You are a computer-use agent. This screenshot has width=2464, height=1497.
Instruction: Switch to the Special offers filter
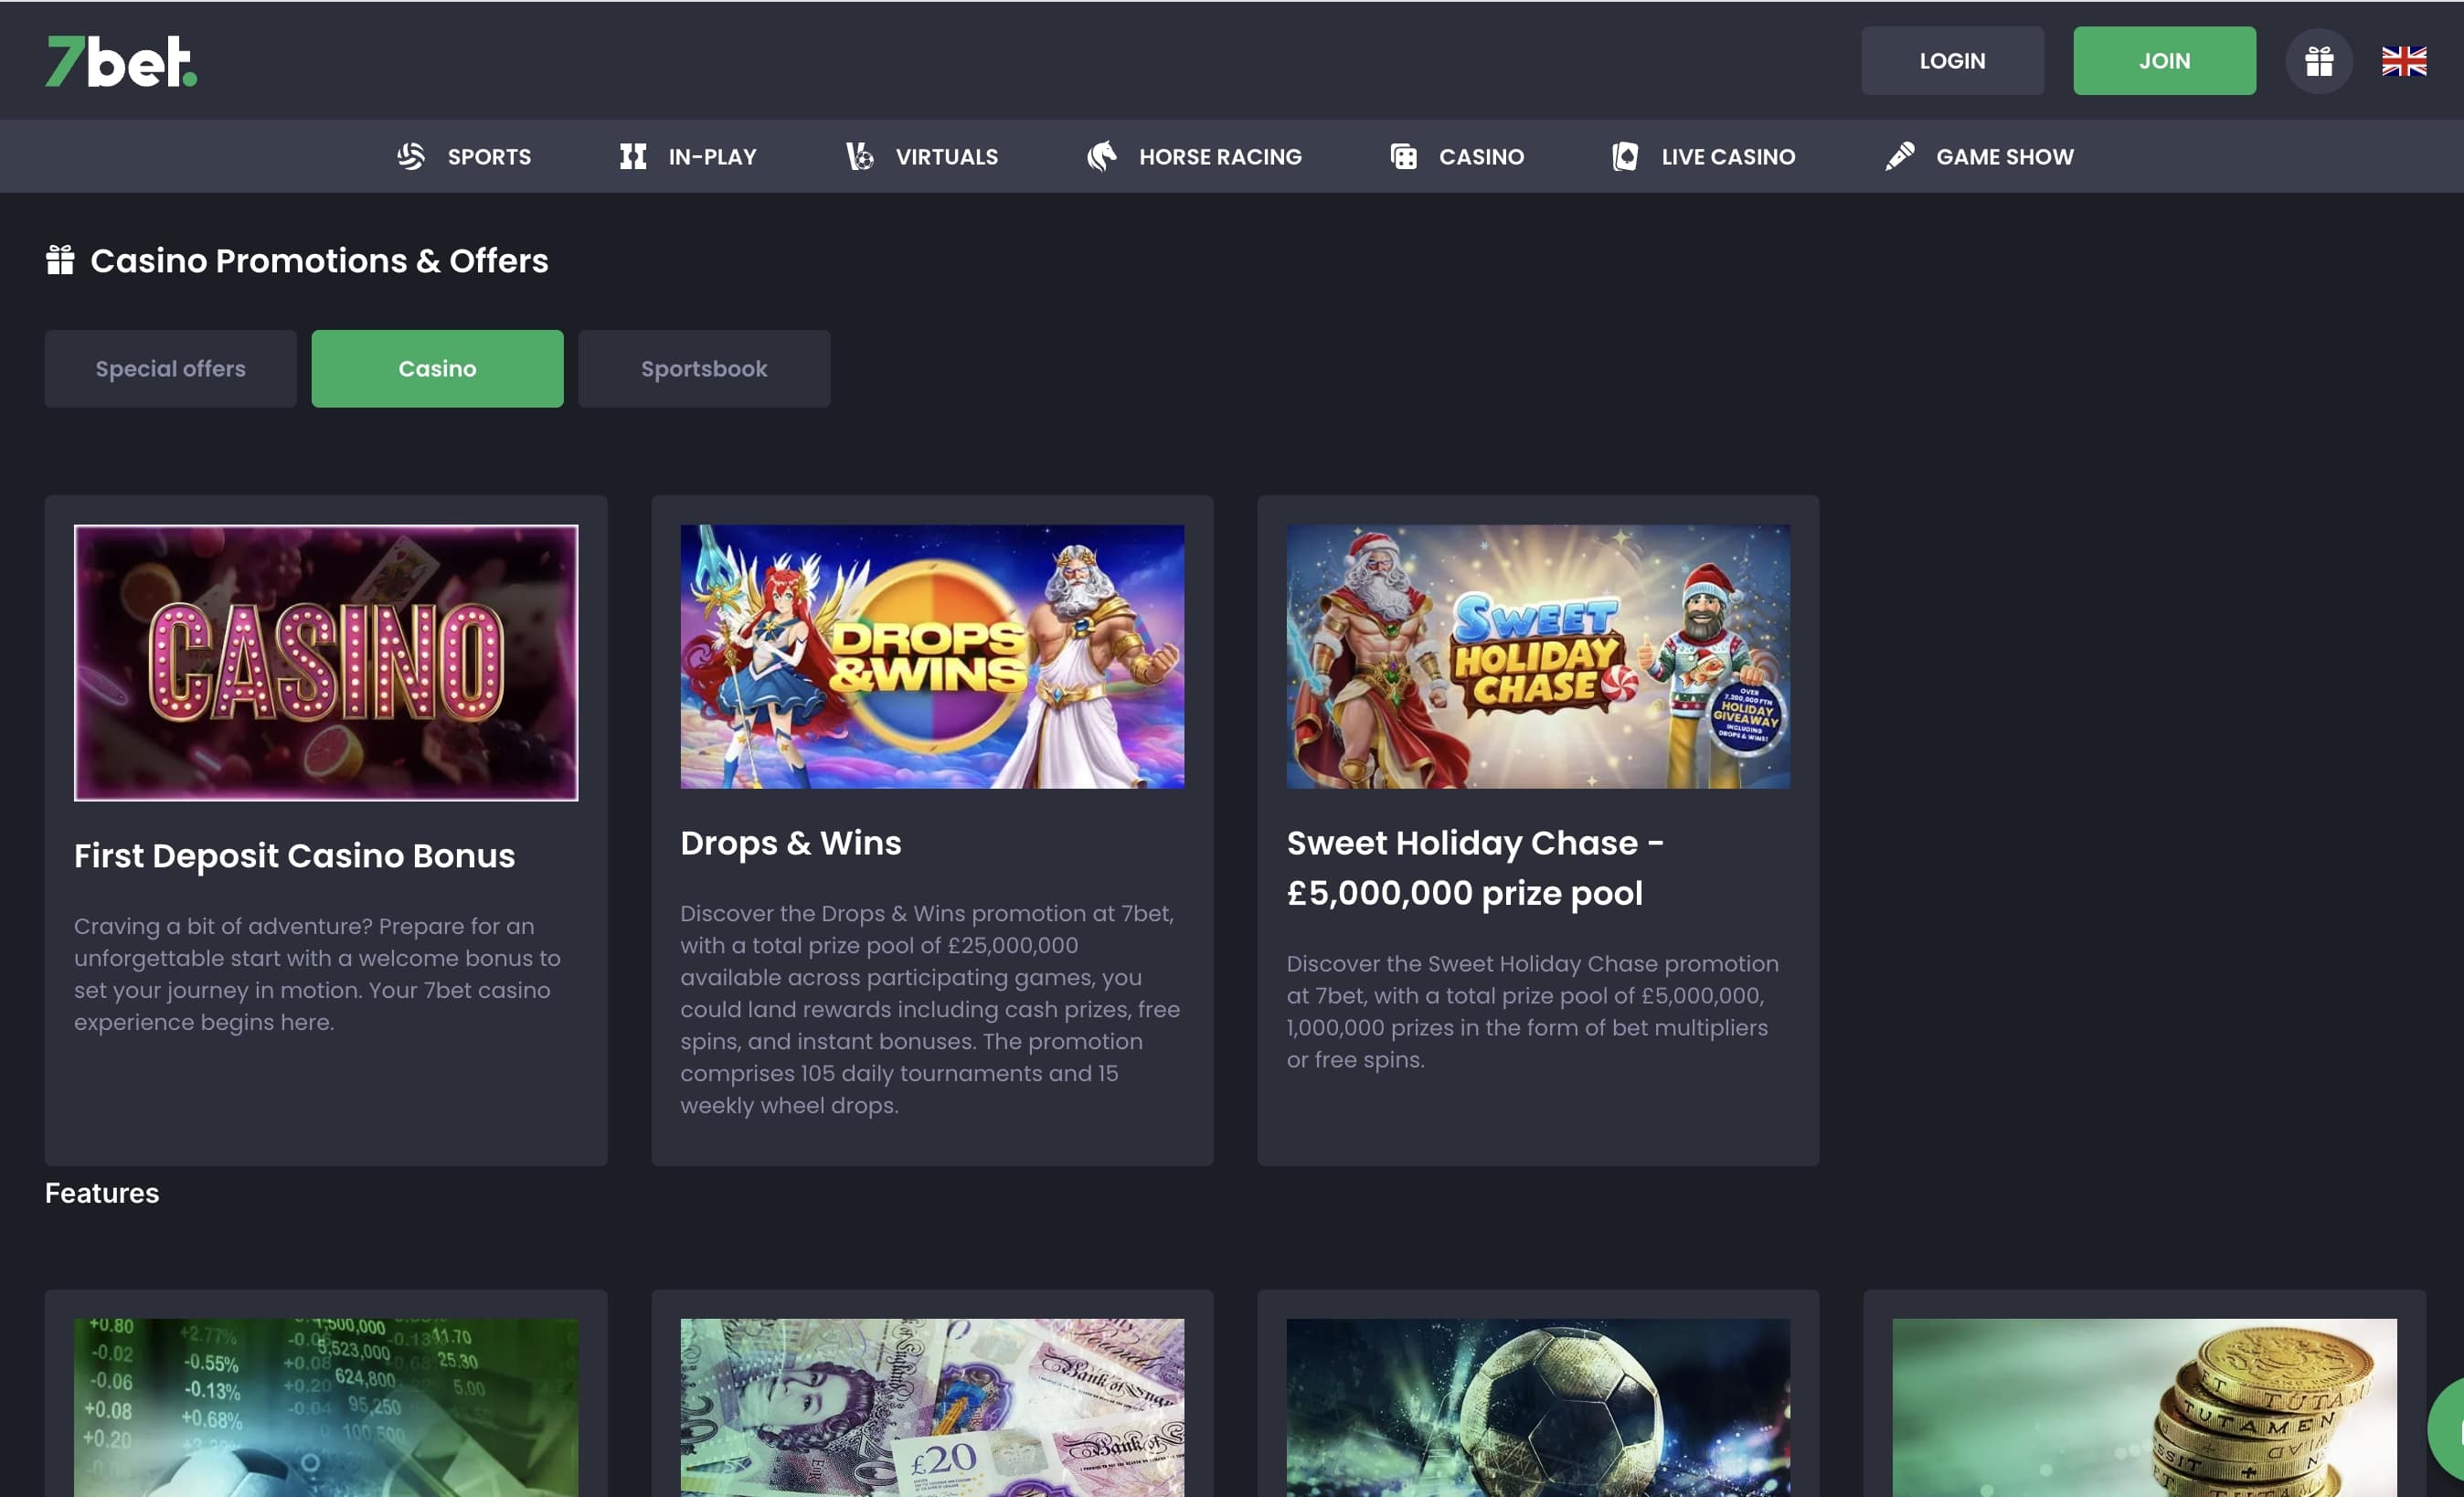[170, 368]
